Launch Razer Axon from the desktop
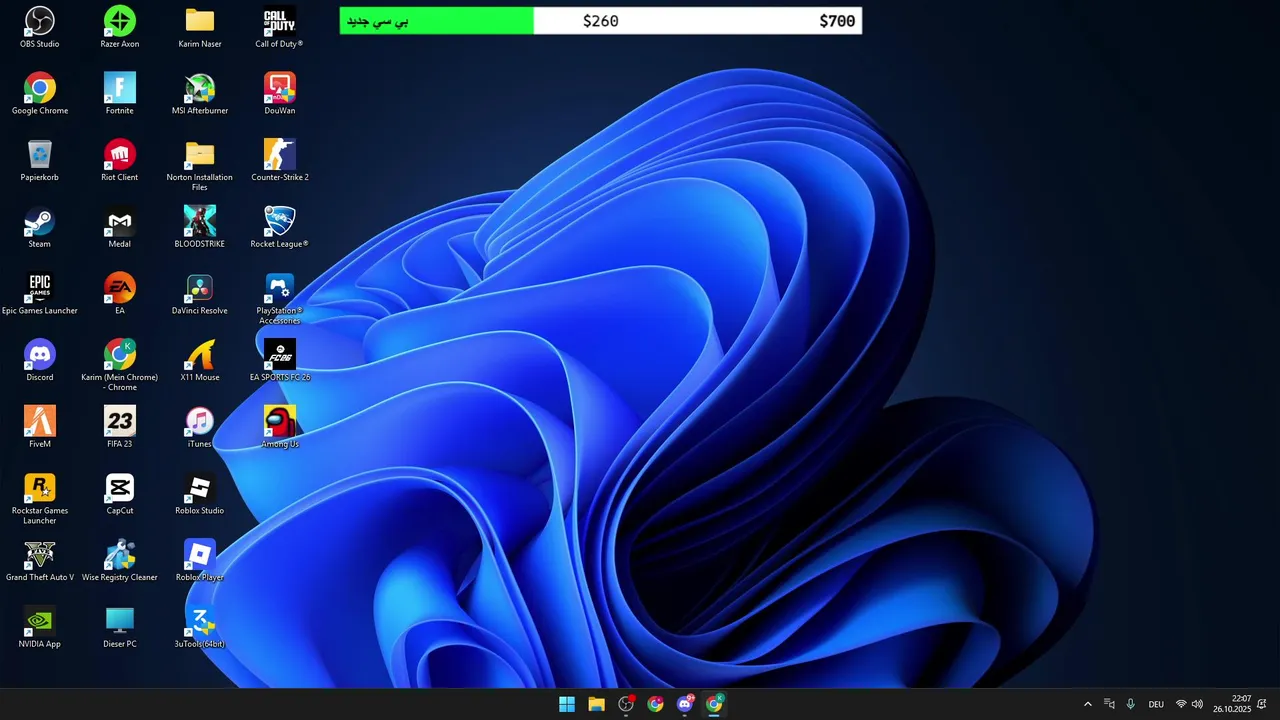This screenshot has width=1280, height=720. [x=120, y=27]
